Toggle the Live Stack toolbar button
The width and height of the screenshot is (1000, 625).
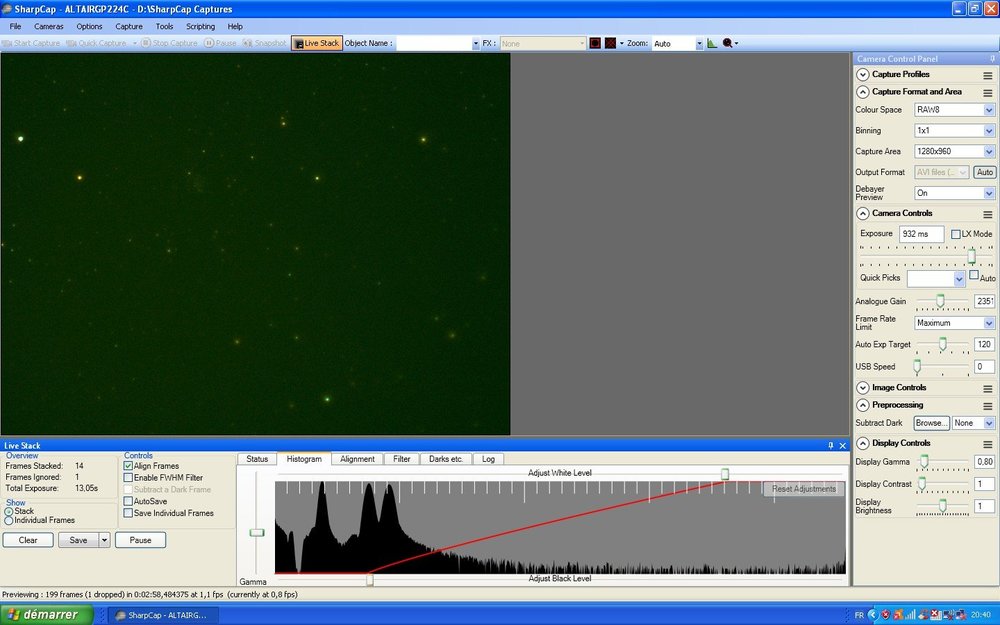point(316,44)
